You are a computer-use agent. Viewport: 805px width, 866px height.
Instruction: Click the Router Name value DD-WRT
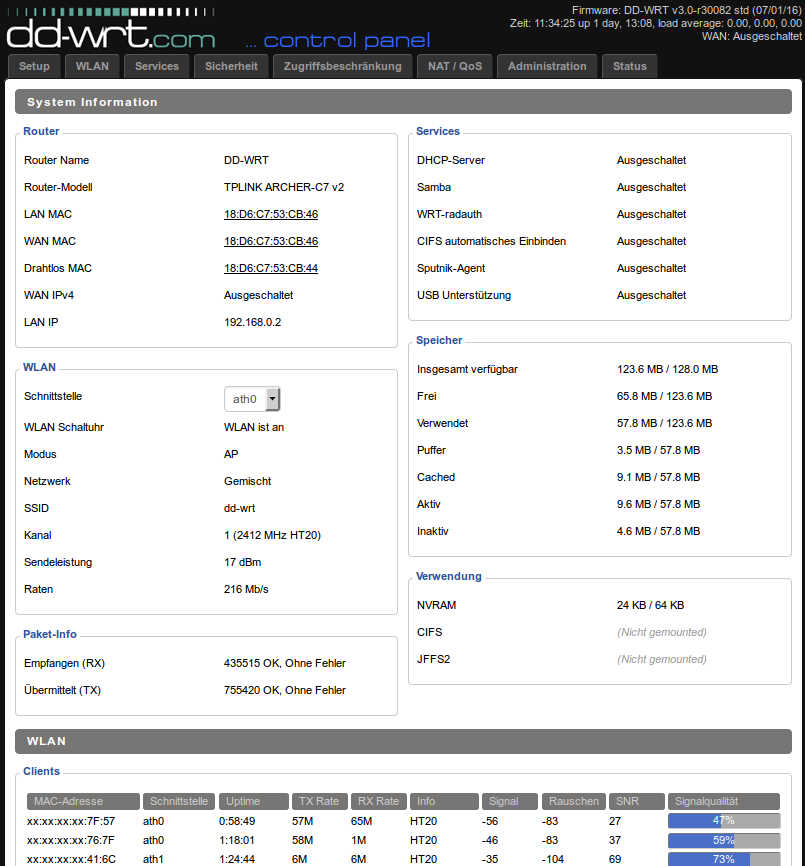pos(246,160)
